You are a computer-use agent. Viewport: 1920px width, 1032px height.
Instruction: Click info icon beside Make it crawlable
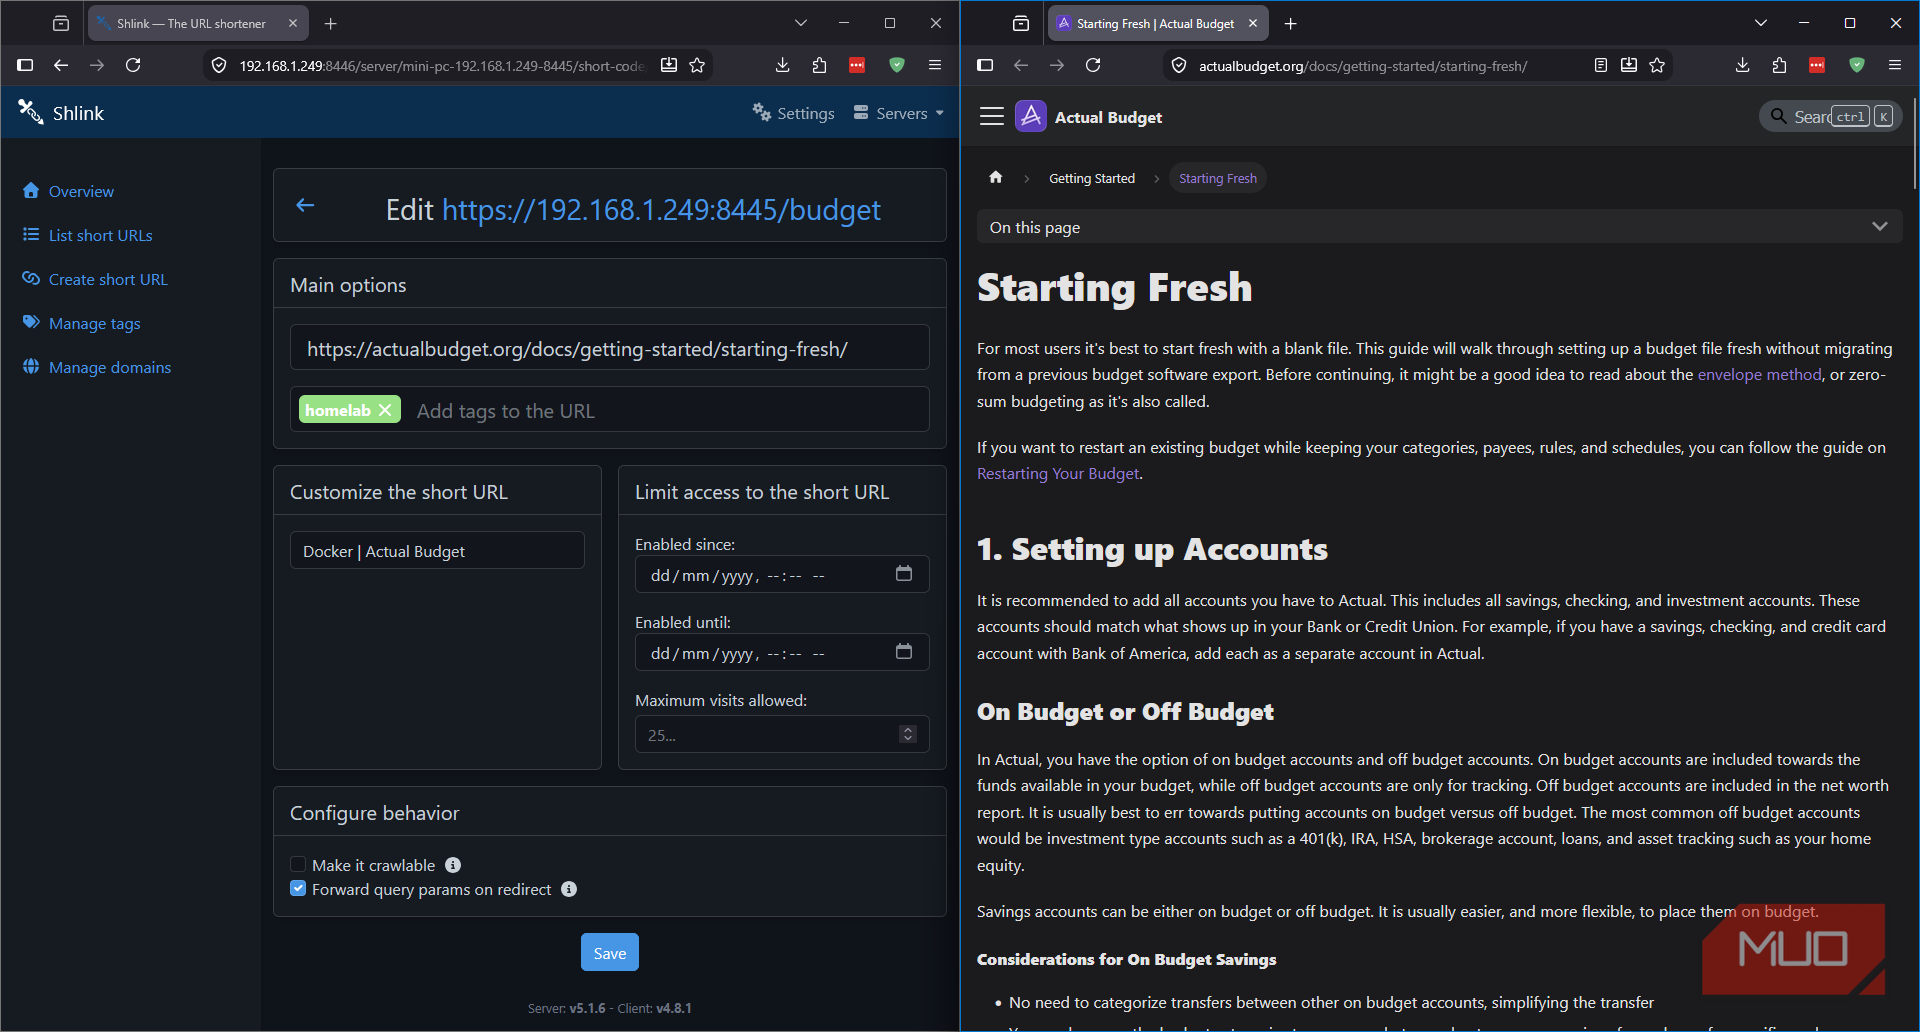tap(453, 865)
